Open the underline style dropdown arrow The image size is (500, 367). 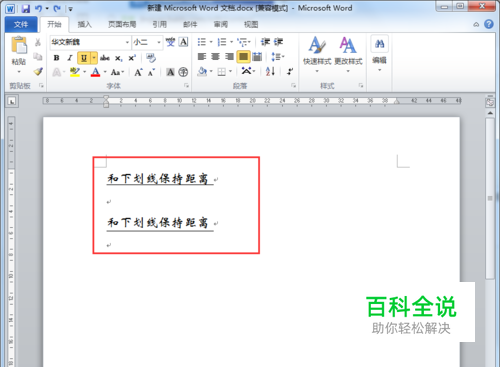click(x=94, y=58)
